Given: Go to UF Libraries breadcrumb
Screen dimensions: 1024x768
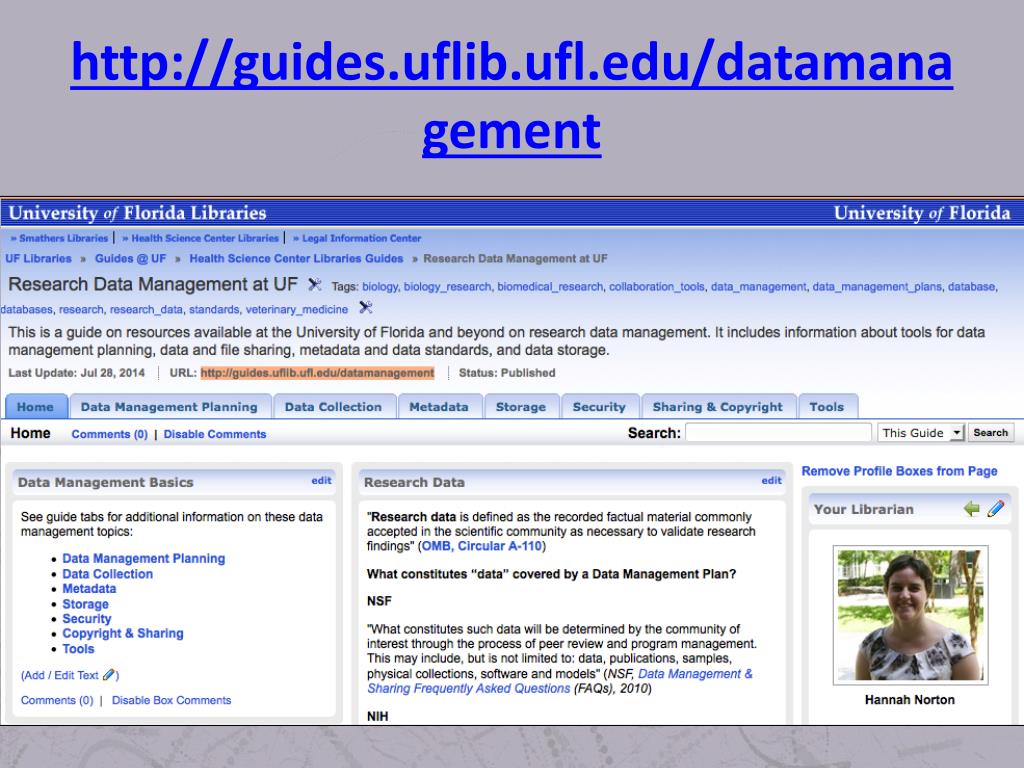Looking at the screenshot, I should (39, 259).
